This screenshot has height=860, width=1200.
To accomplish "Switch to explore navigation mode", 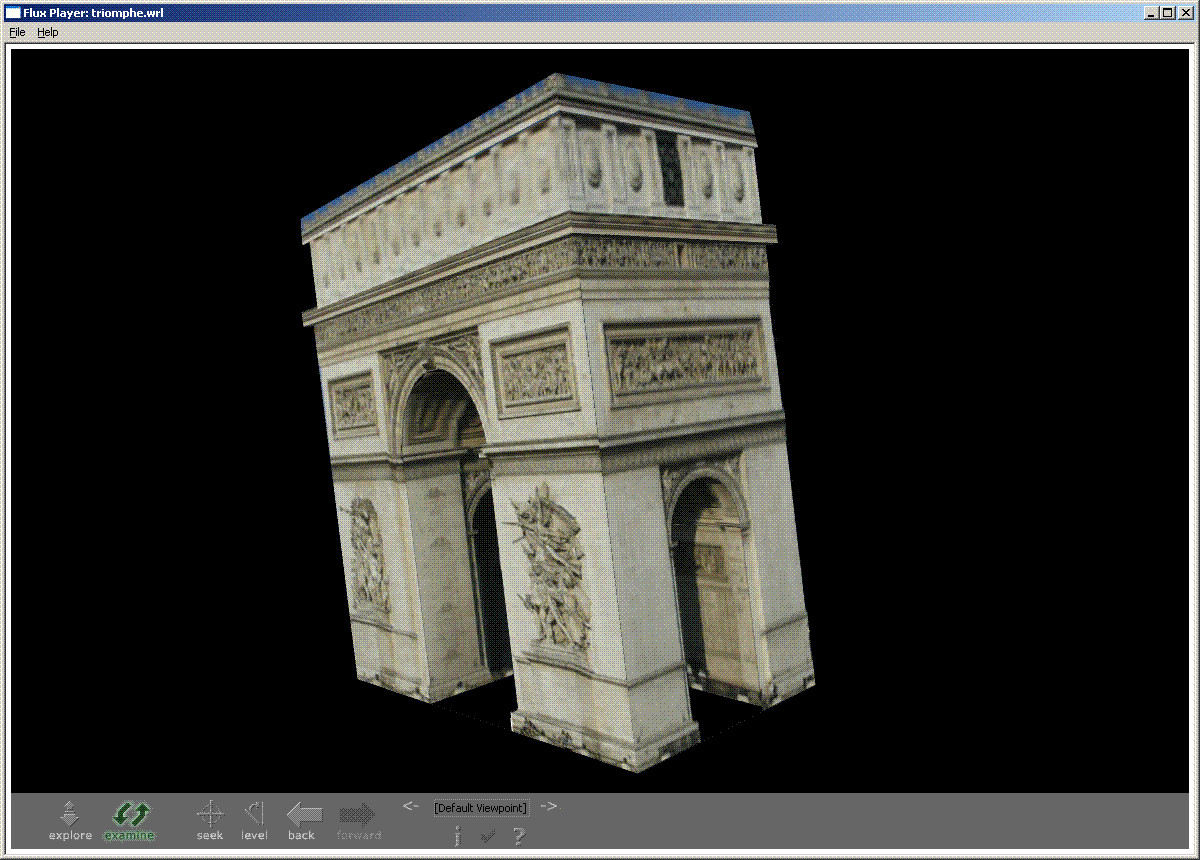I will [x=69, y=820].
